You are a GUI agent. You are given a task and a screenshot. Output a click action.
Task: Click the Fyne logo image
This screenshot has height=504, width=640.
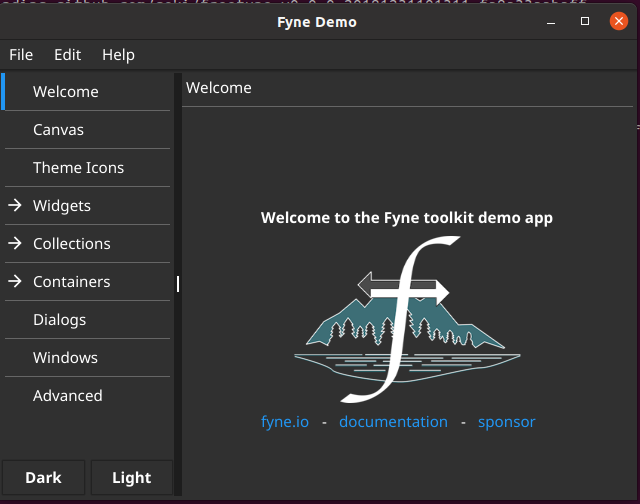(x=407, y=319)
